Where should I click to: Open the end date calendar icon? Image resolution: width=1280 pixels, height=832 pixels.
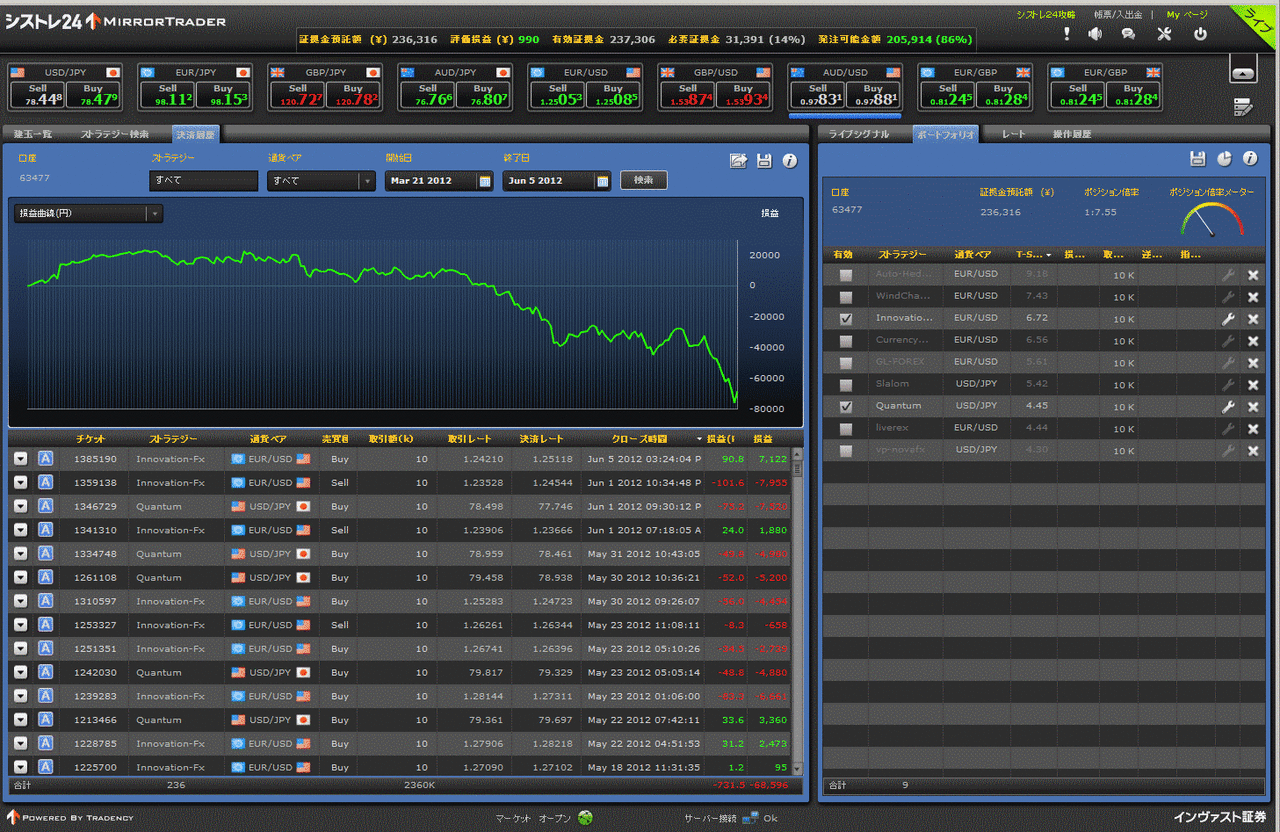[x=602, y=181]
